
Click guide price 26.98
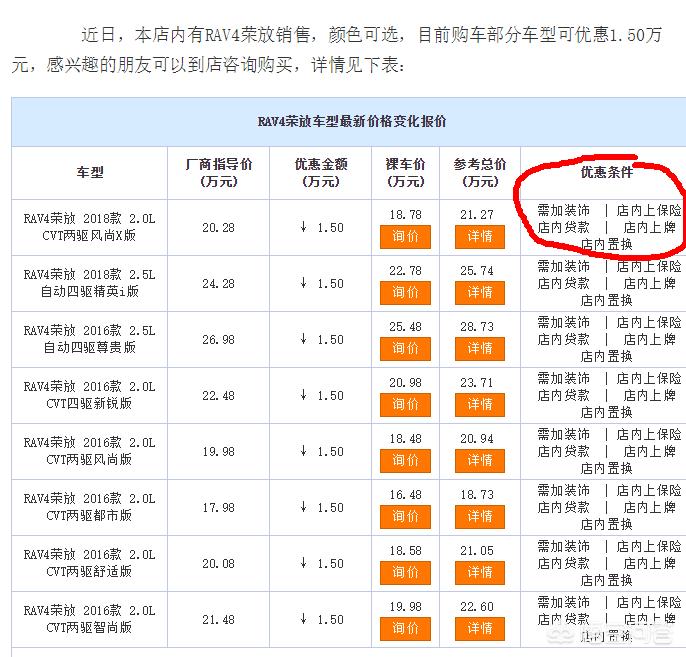[x=218, y=340]
